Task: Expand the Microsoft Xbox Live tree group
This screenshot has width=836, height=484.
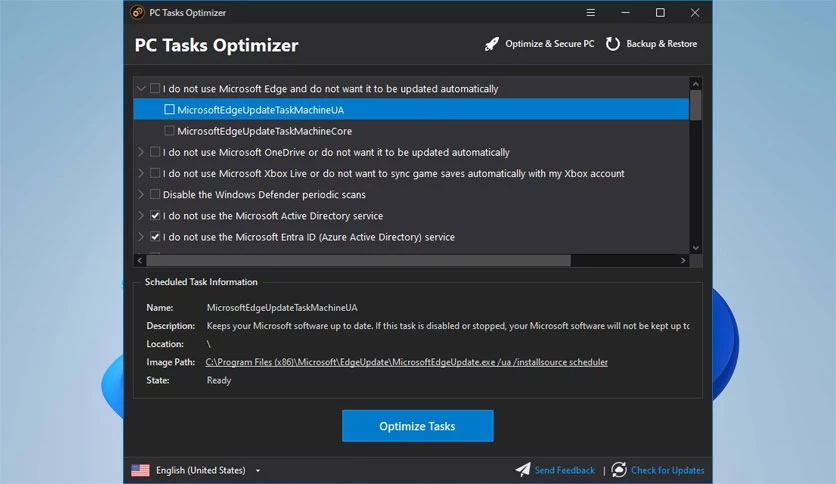Action: (x=141, y=173)
